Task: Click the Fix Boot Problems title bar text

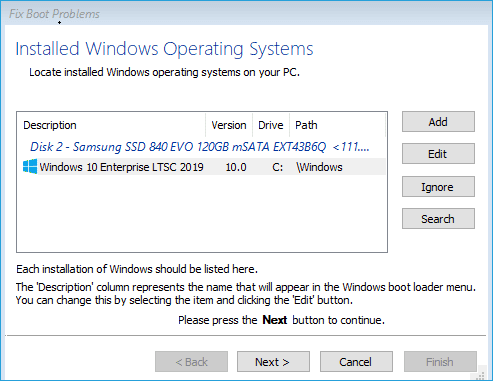Action: 54,14
